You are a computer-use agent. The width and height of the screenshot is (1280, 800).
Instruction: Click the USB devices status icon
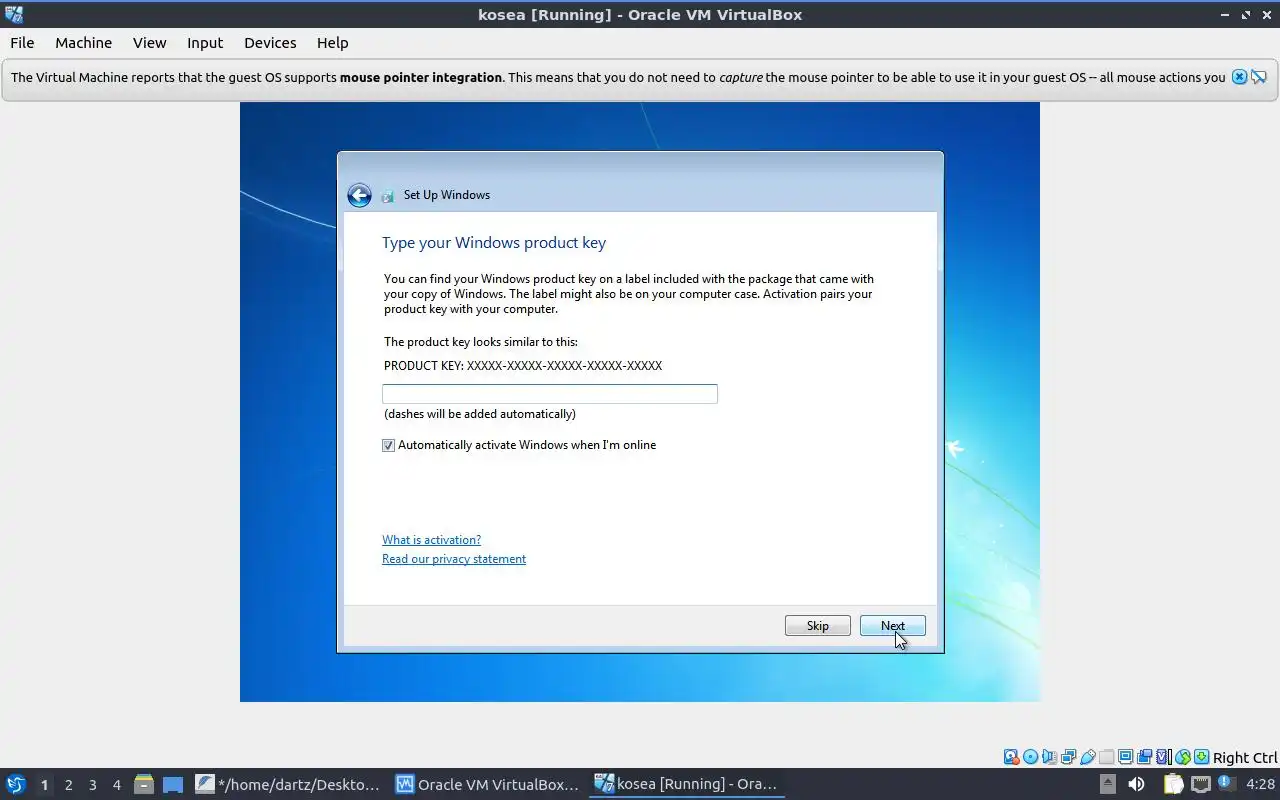coord(1087,757)
